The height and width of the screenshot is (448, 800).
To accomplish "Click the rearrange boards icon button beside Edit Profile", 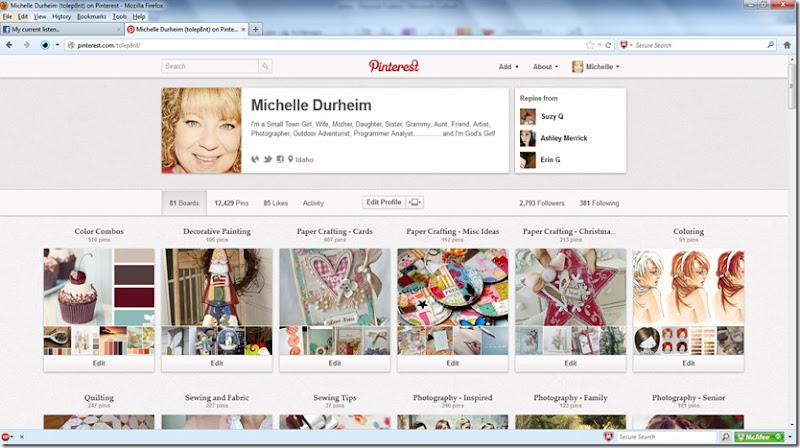I will [x=415, y=203].
